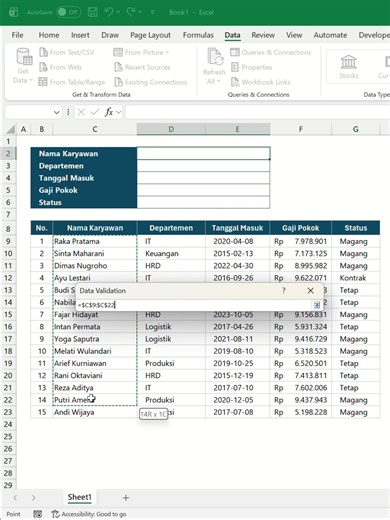
Task: Click the 'Keuangan' department cell
Action: pyautogui.click(x=171, y=253)
